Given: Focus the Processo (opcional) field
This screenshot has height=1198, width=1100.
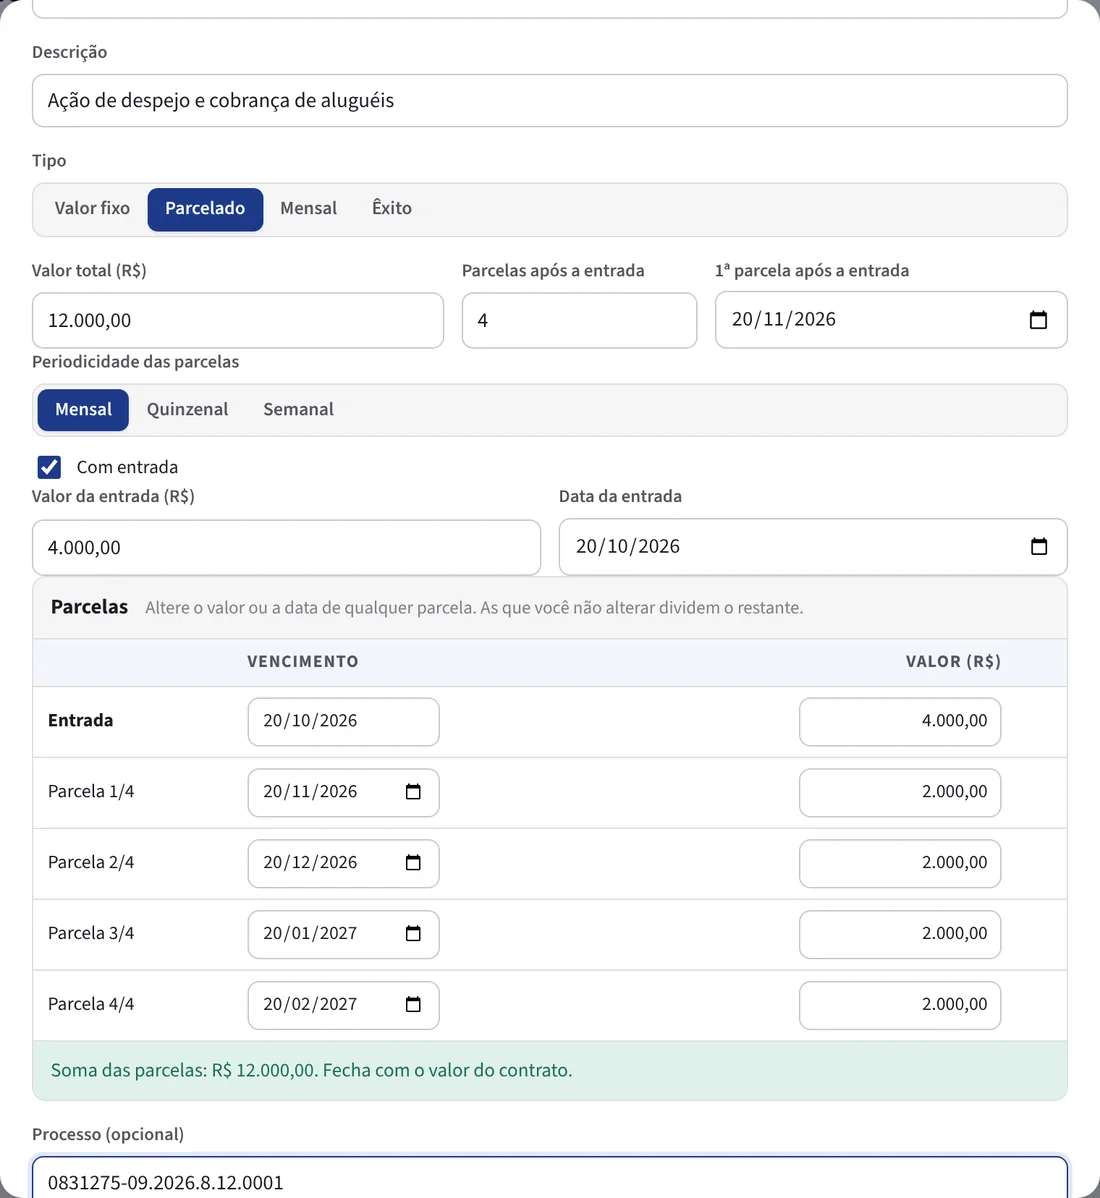Looking at the screenshot, I should point(550,1177).
